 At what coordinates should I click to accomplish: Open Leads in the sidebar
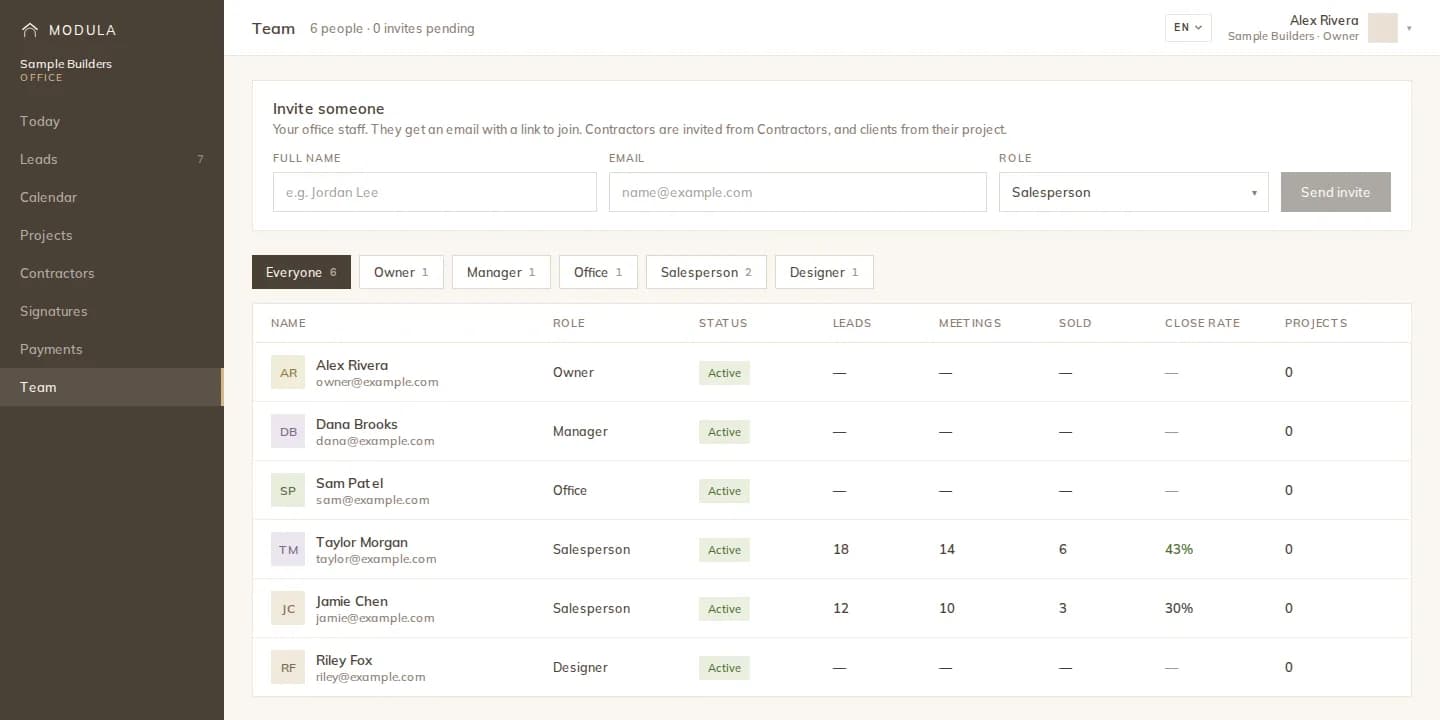point(112,159)
